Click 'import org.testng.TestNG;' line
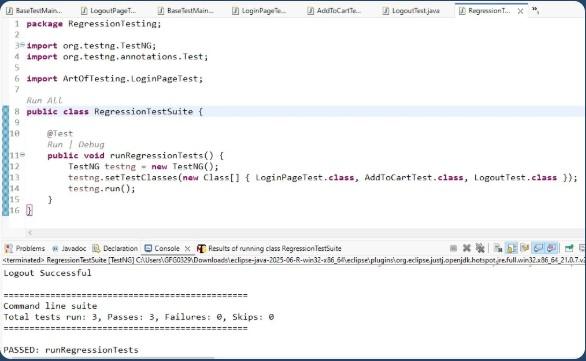The image size is (586, 361). [x=91, y=46]
